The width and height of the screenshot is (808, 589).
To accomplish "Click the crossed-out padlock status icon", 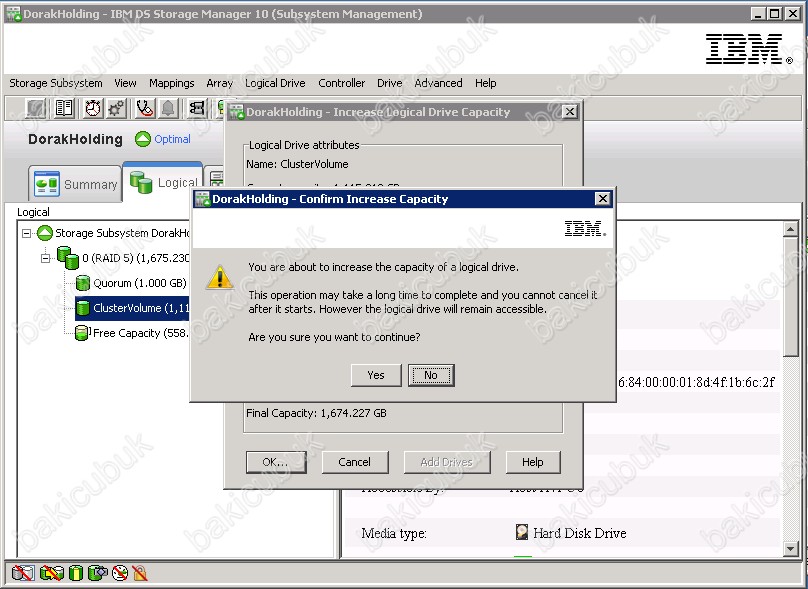I will (140, 573).
